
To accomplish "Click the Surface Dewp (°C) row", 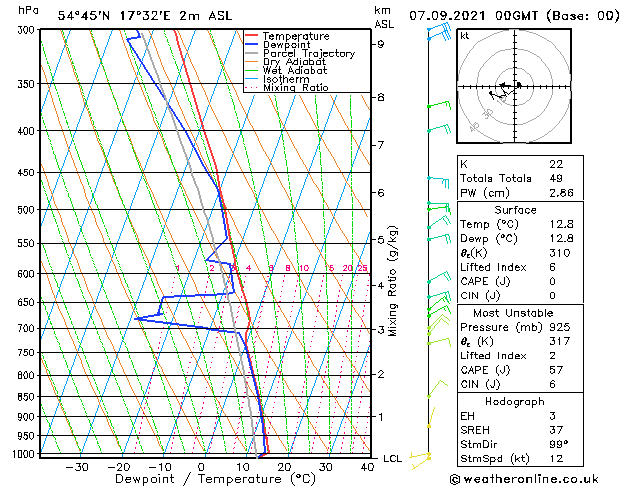I will pyautogui.click(x=520, y=239).
